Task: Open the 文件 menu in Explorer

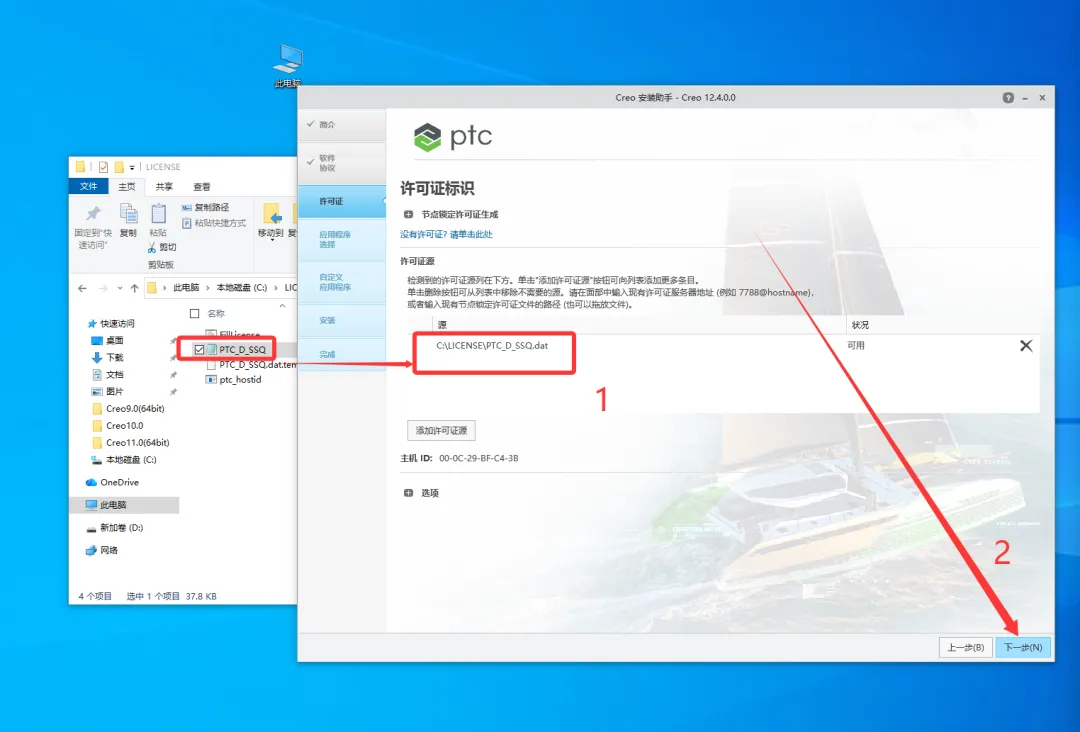Action: [89, 187]
